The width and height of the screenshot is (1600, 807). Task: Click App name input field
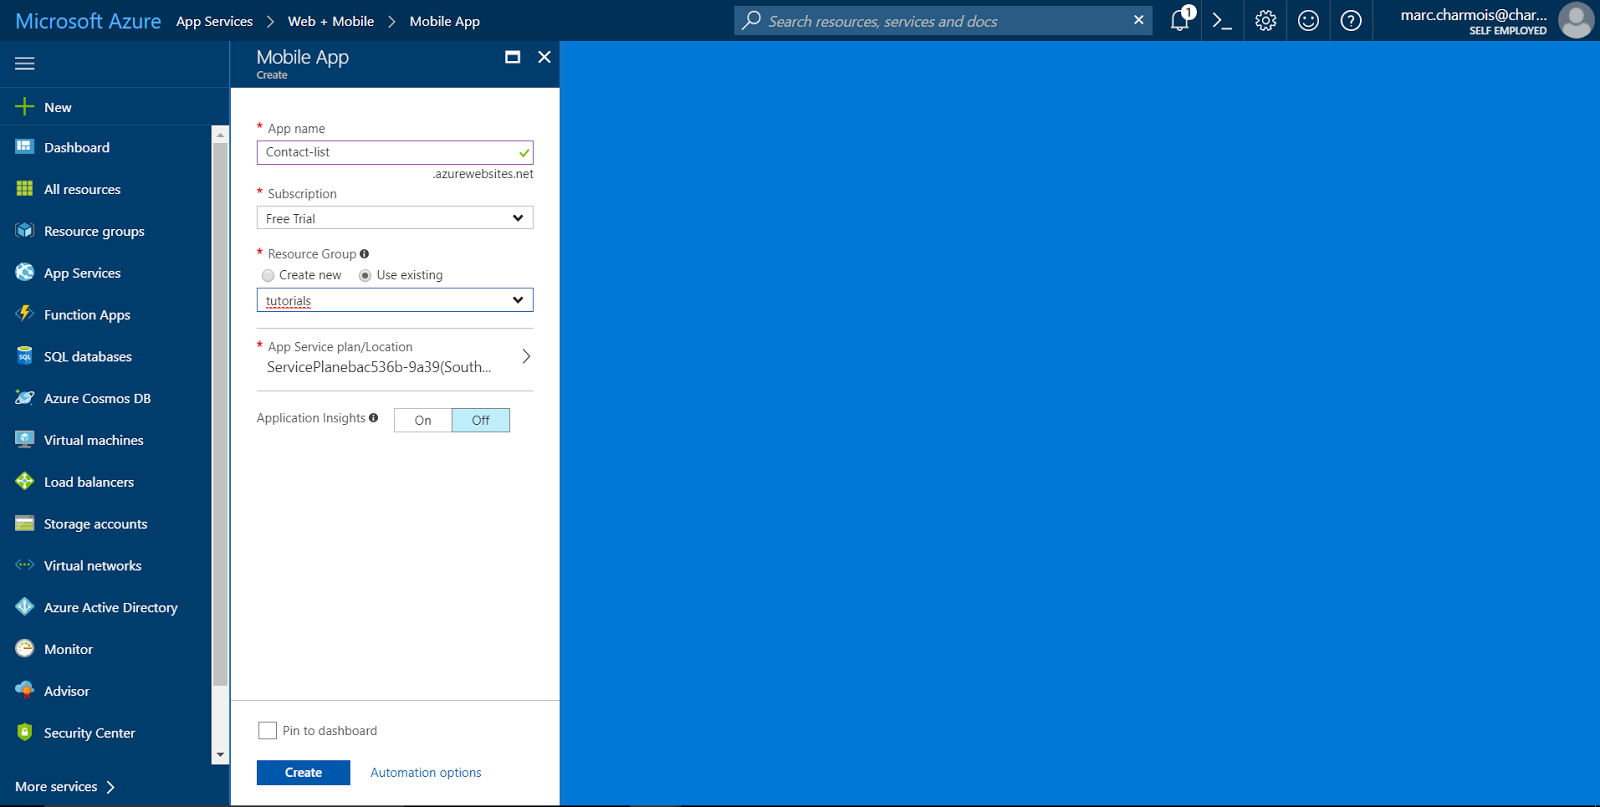click(x=395, y=152)
